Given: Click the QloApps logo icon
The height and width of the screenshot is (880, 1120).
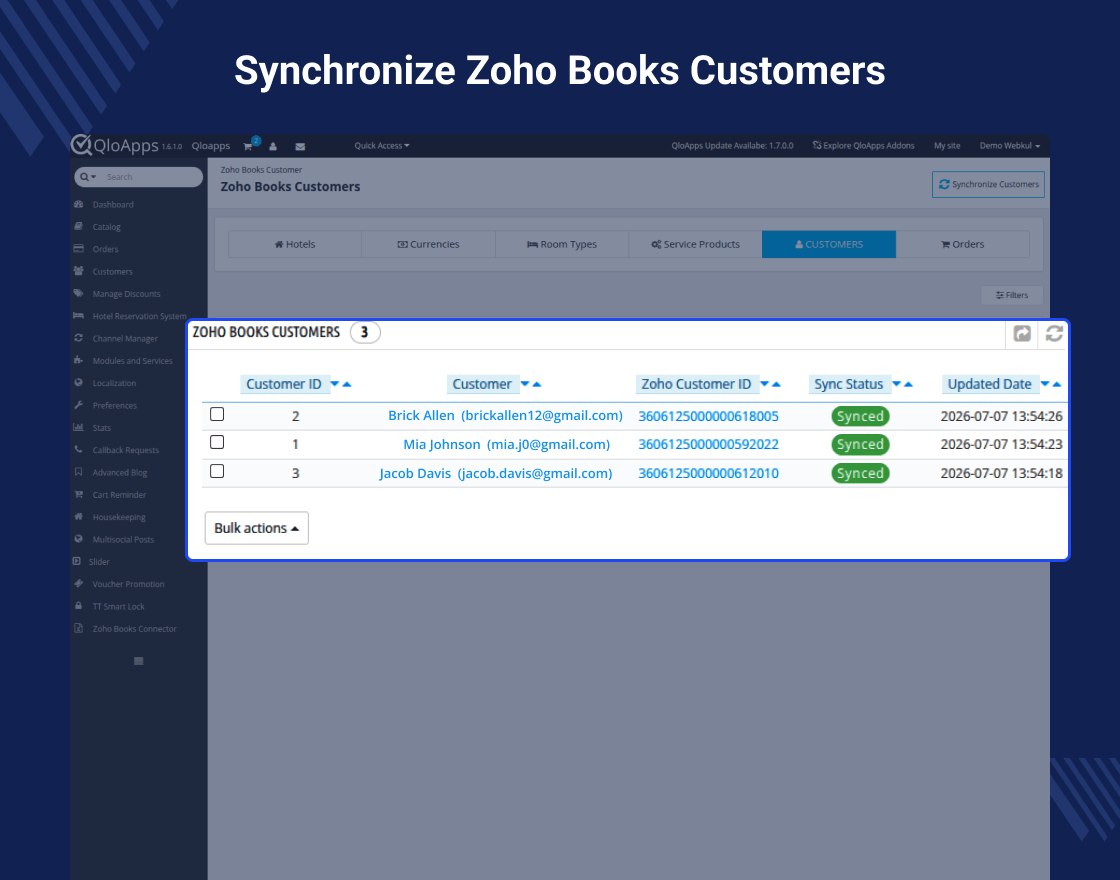Looking at the screenshot, I should pyautogui.click(x=81, y=144).
